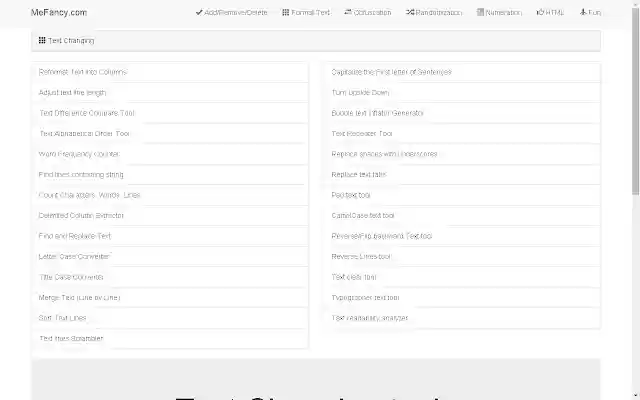Open Find and Replace Text tool
Image resolution: width=640 pixels, height=400 pixels.
pyautogui.click(x=75, y=236)
